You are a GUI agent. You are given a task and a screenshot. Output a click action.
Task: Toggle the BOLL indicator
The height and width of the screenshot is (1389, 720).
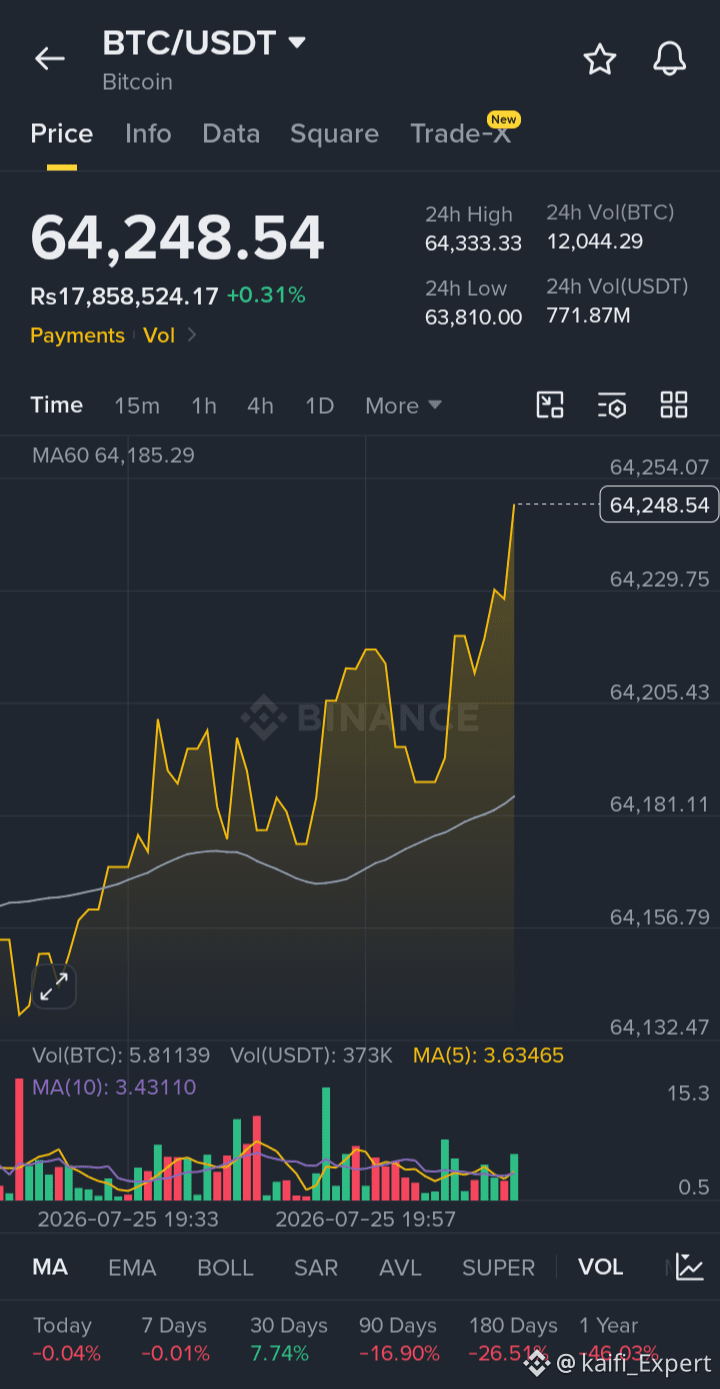(x=225, y=1267)
